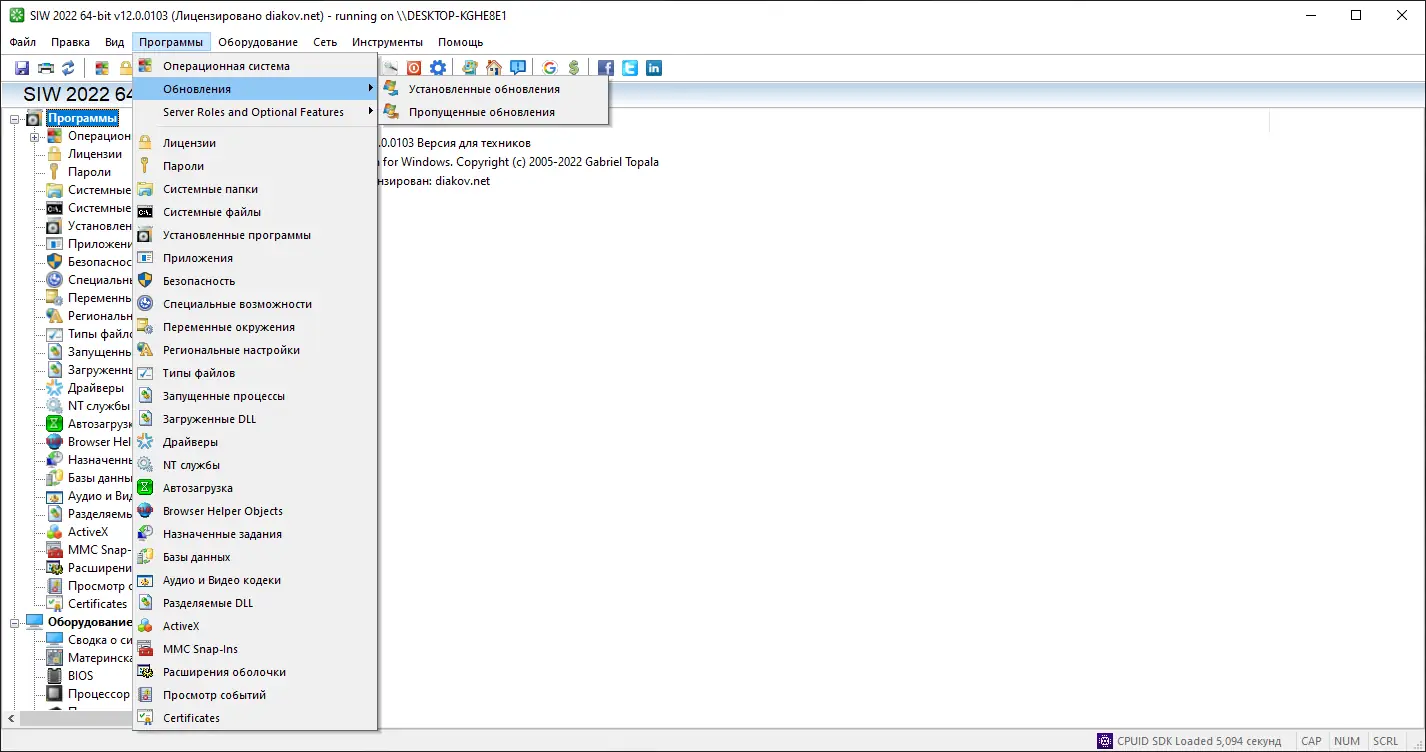Select ActiveX in the left tree

[88, 532]
